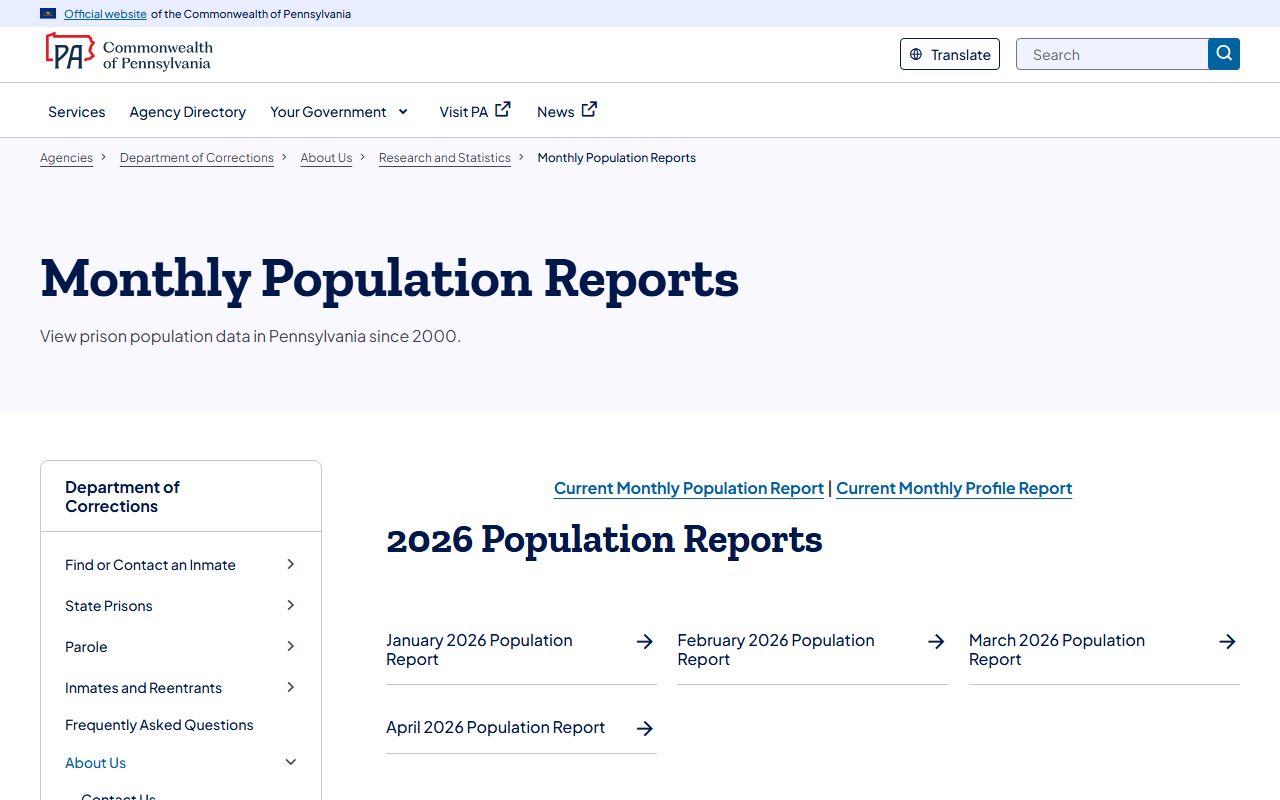The height and width of the screenshot is (800, 1280).
Task: Open the March 2026 Population Report link
Action: click(1057, 650)
